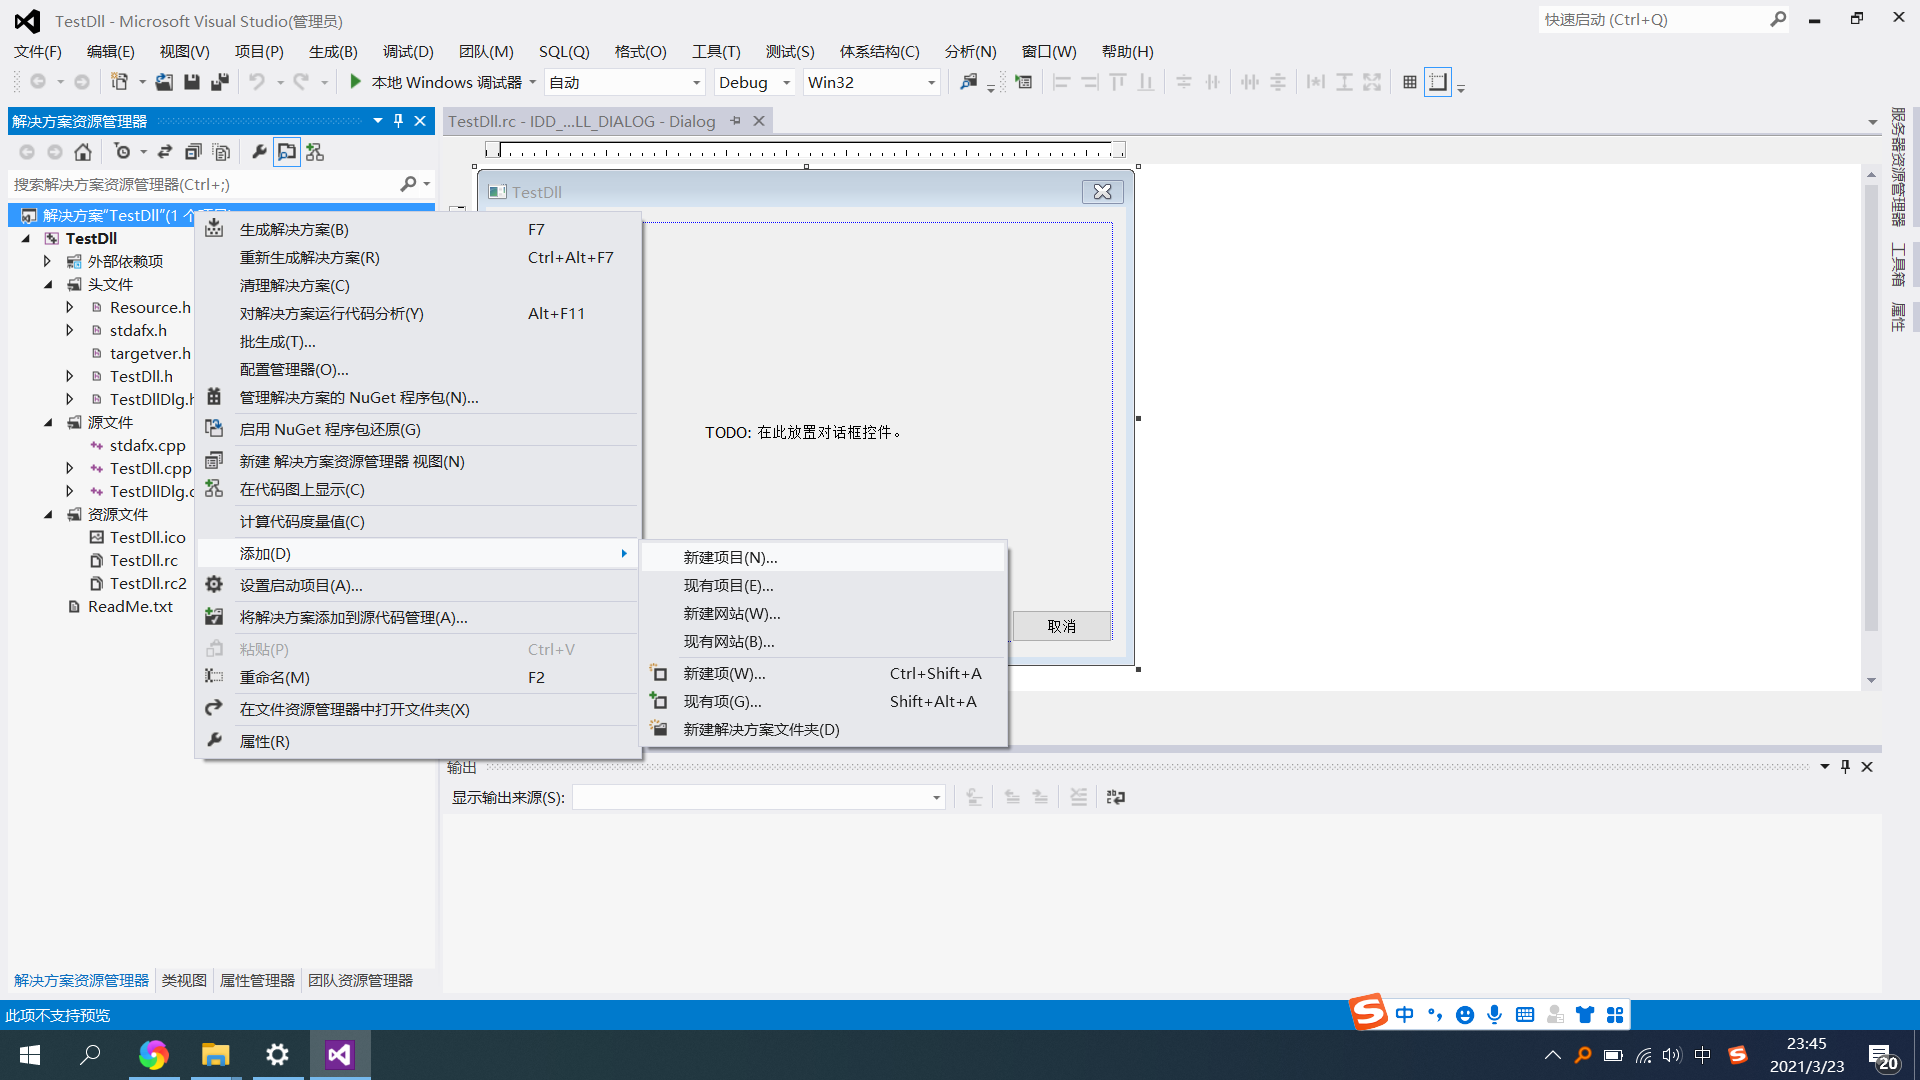Click the word wrap icon in Output panel
This screenshot has width=1920, height=1080.
pyautogui.click(x=1115, y=797)
